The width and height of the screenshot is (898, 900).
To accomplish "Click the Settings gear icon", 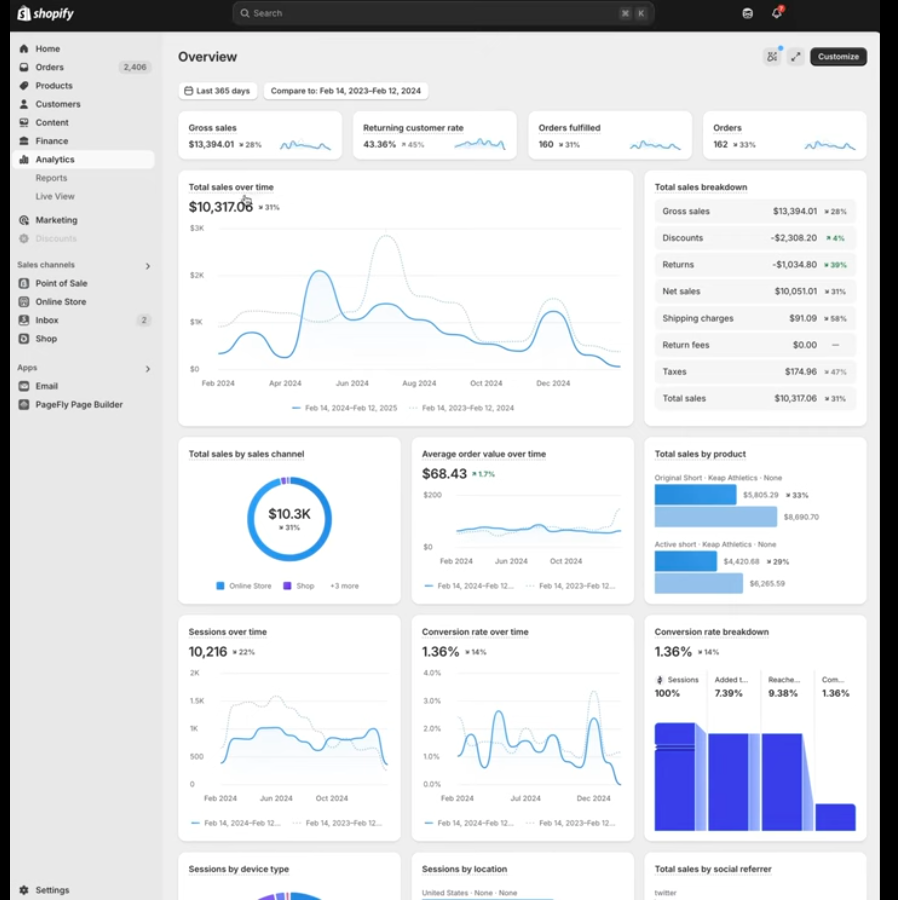I will [25, 890].
